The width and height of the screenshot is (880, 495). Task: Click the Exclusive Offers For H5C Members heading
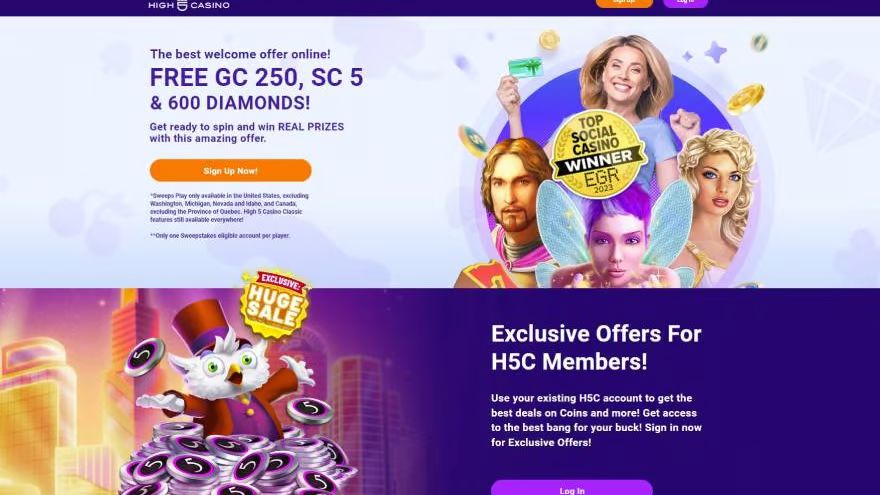pyautogui.click(x=596, y=347)
